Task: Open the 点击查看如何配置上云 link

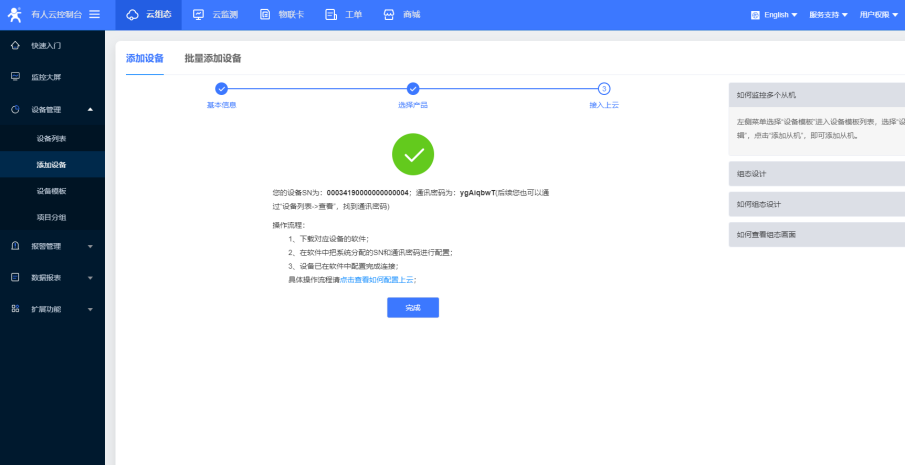Action: (x=377, y=280)
